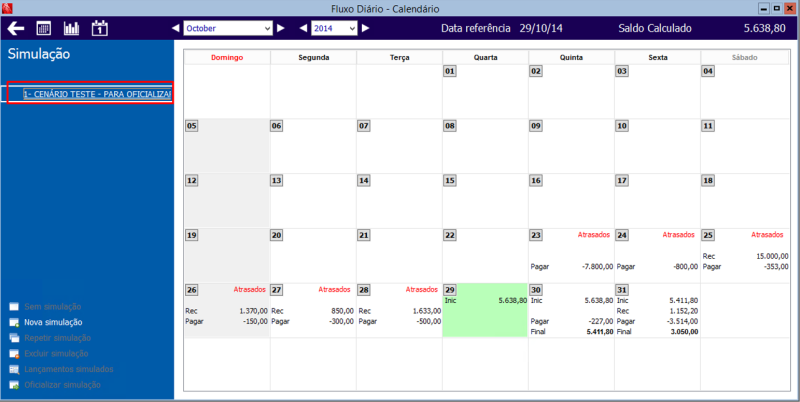The image size is (800, 402).
Task: Select day 25 number button
Action: click(x=708, y=235)
